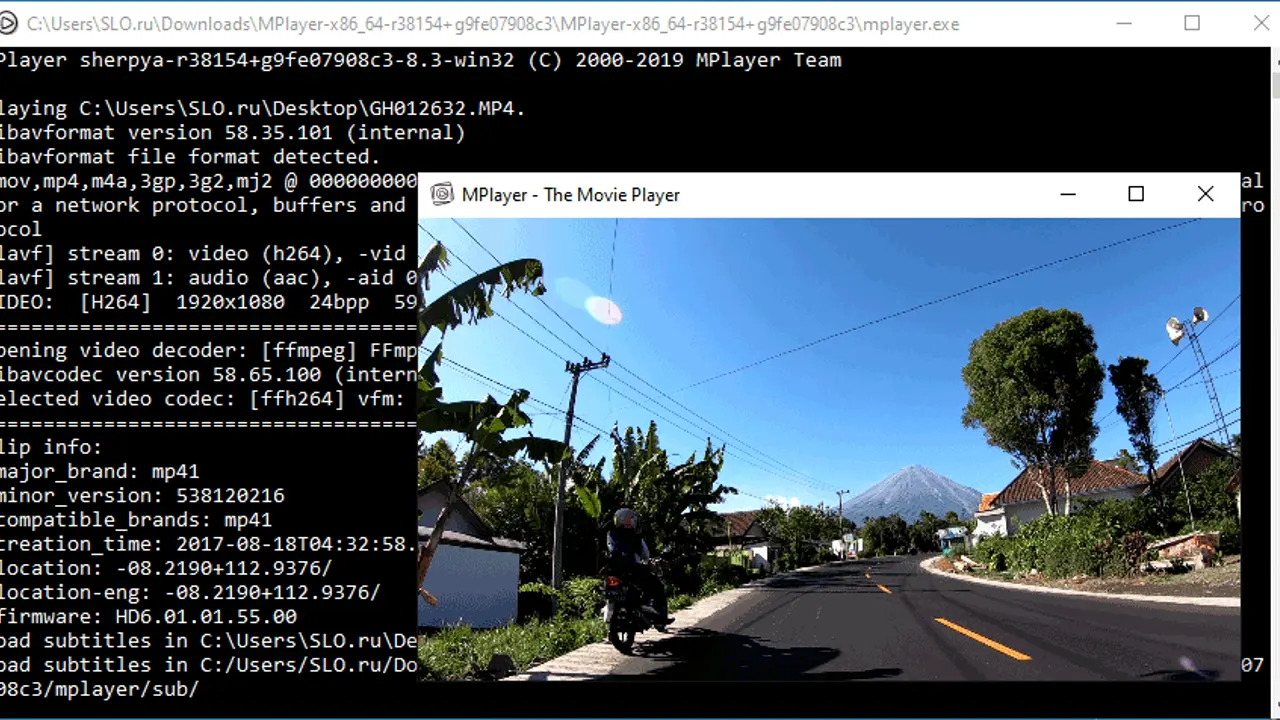Click the creation_time line in console output
The image size is (1280, 720).
[x=207, y=544]
